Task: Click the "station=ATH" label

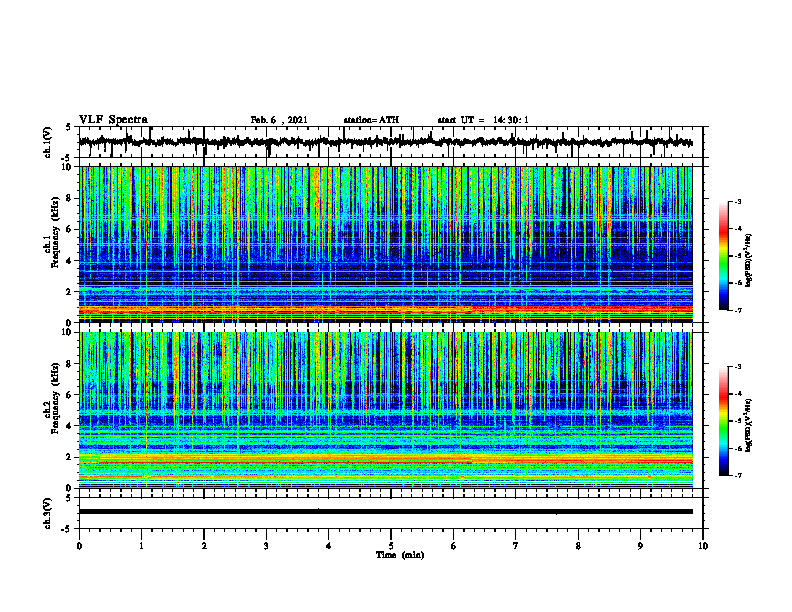Action: (371, 120)
